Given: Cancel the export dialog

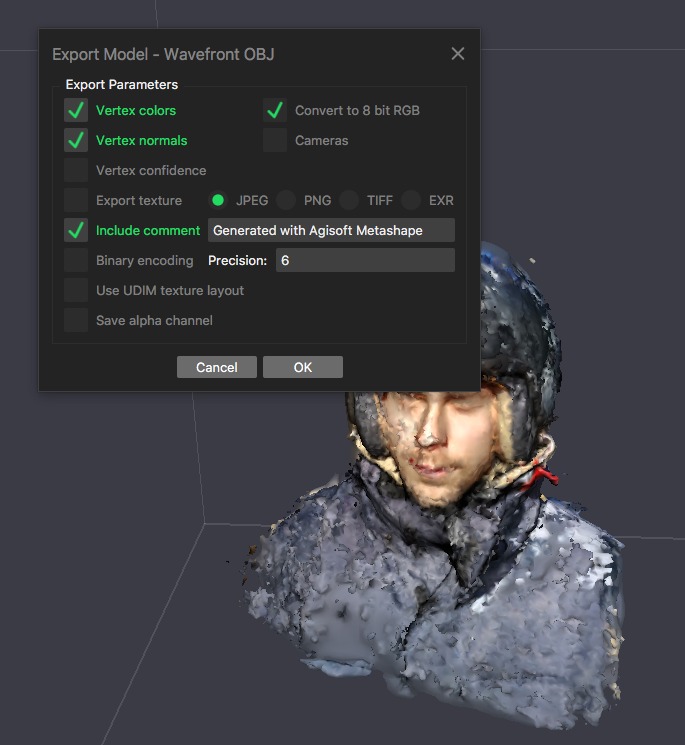Looking at the screenshot, I should point(217,367).
